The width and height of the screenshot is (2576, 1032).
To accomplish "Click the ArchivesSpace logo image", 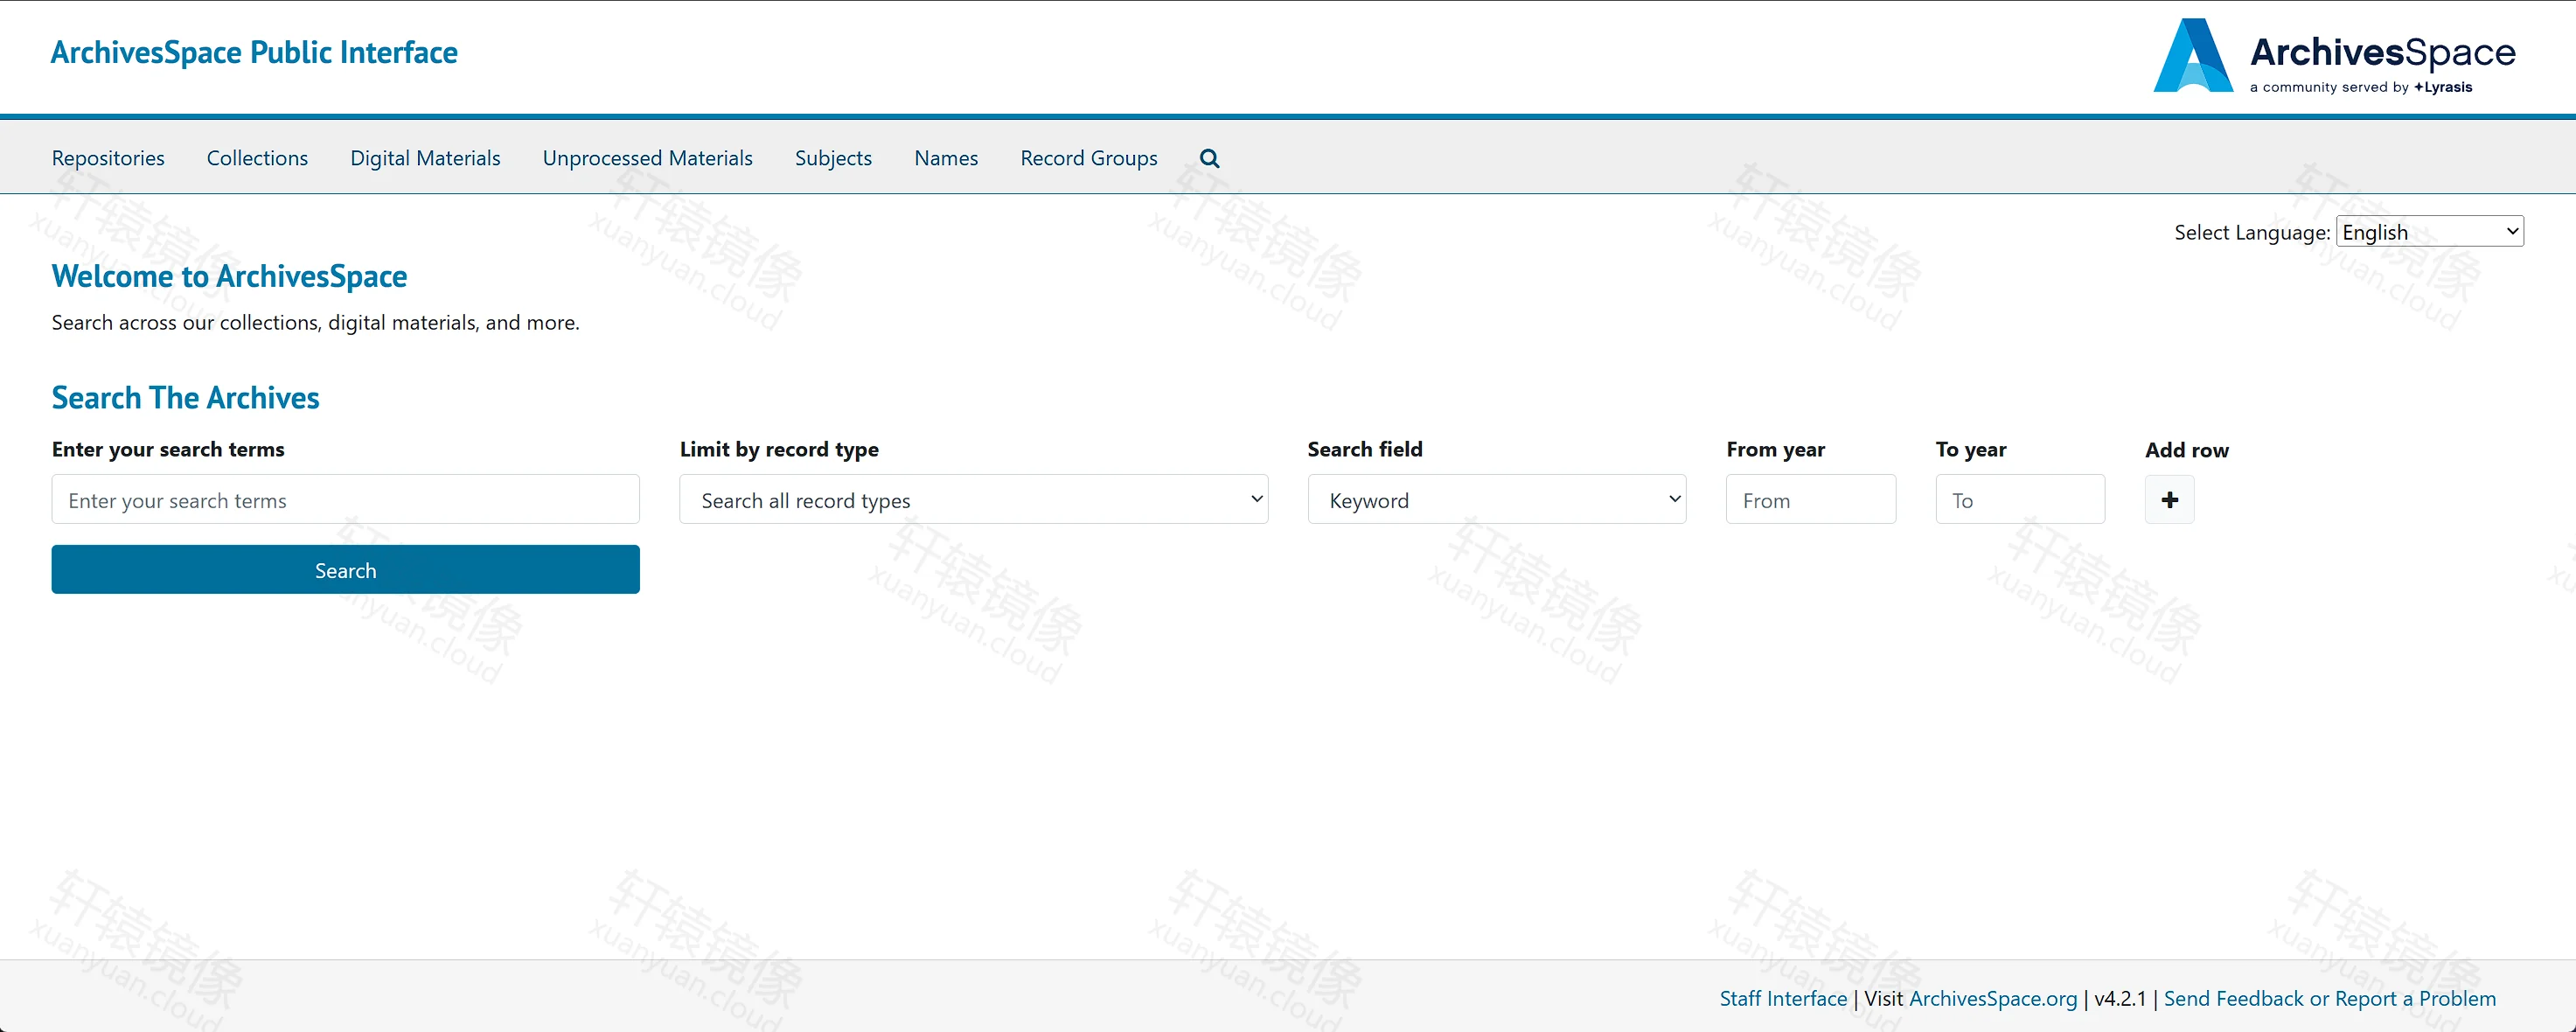I will [x=2334, y=56].
